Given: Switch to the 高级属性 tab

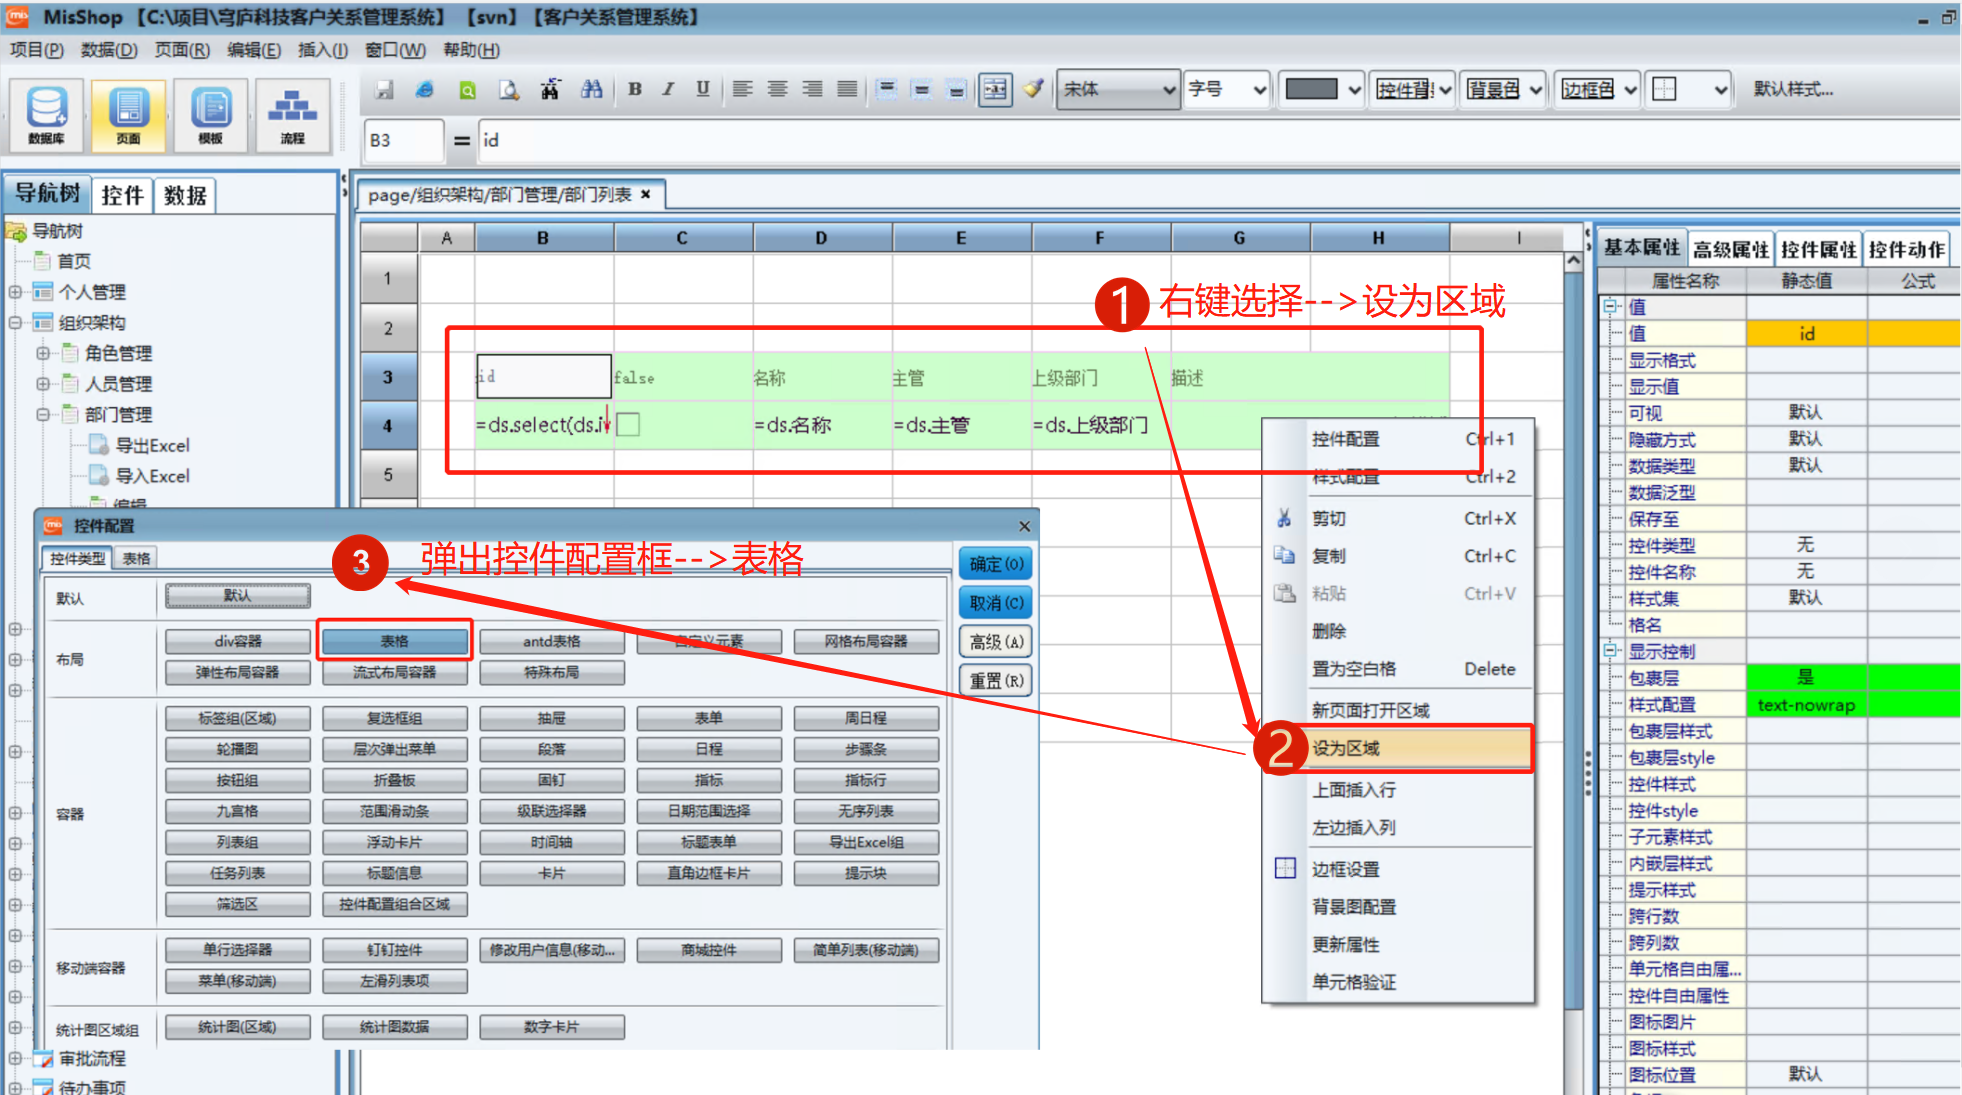Looking at the screenshot, I should coord(1730,250).
